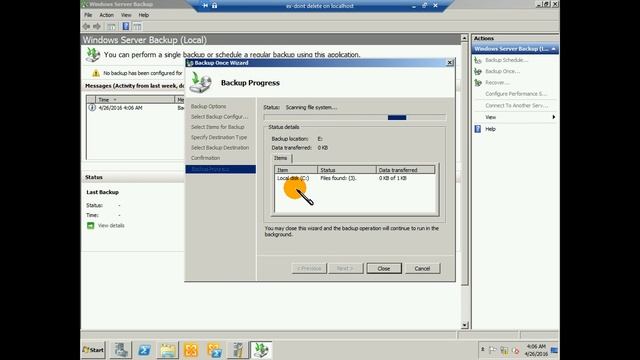Open Server Manager from the taskbar

(120, 350)
